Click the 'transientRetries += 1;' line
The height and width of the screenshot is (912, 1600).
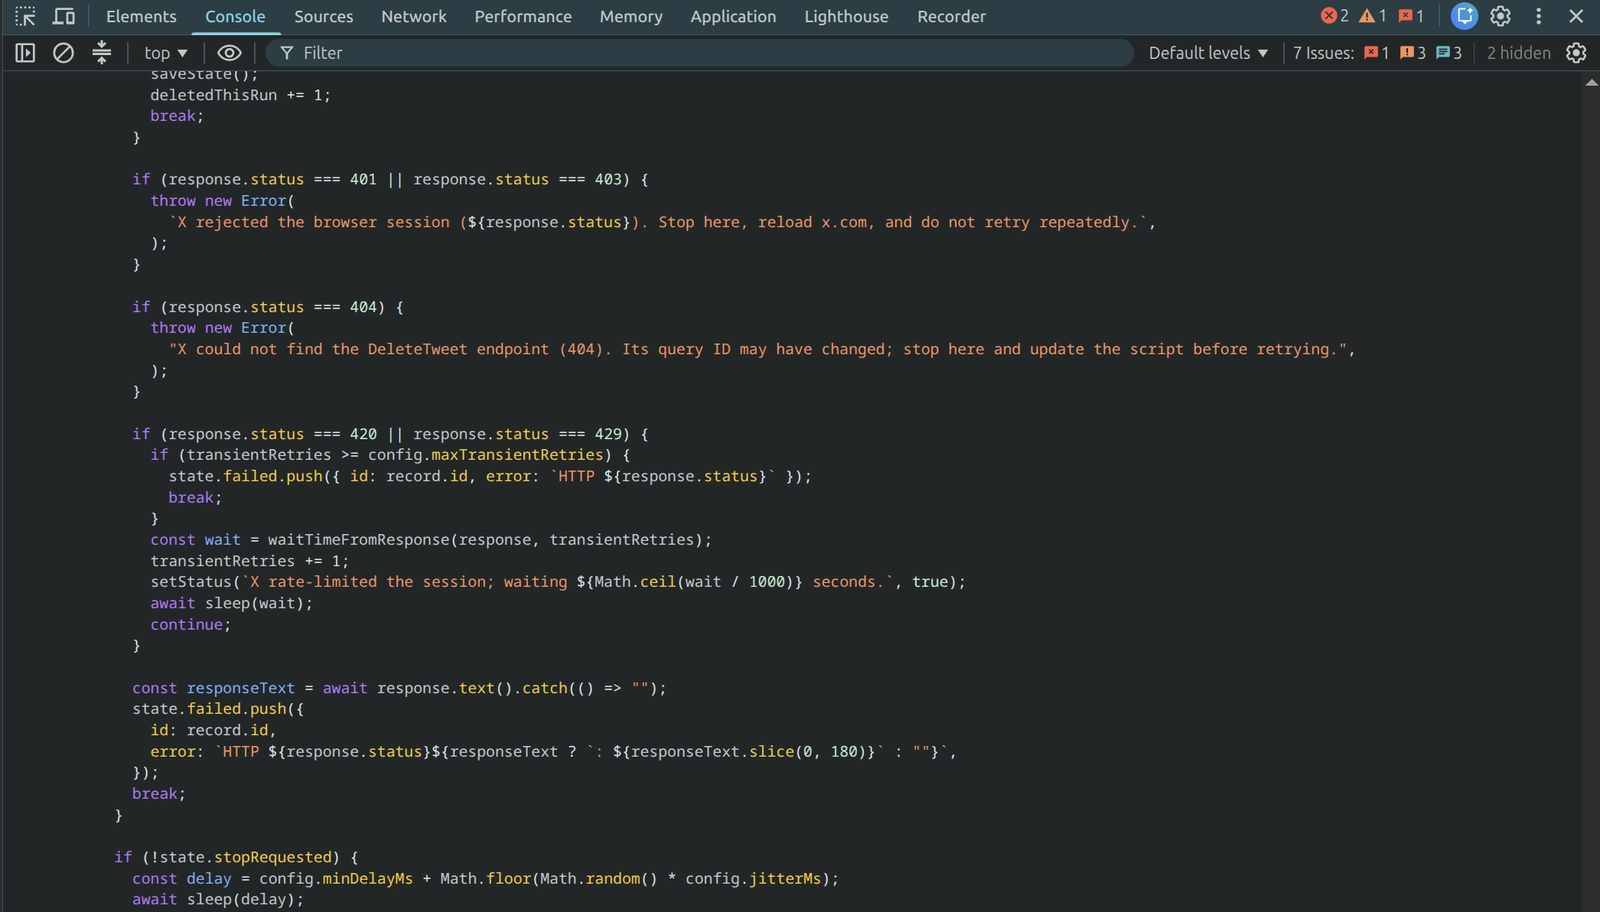click(250, 561)
